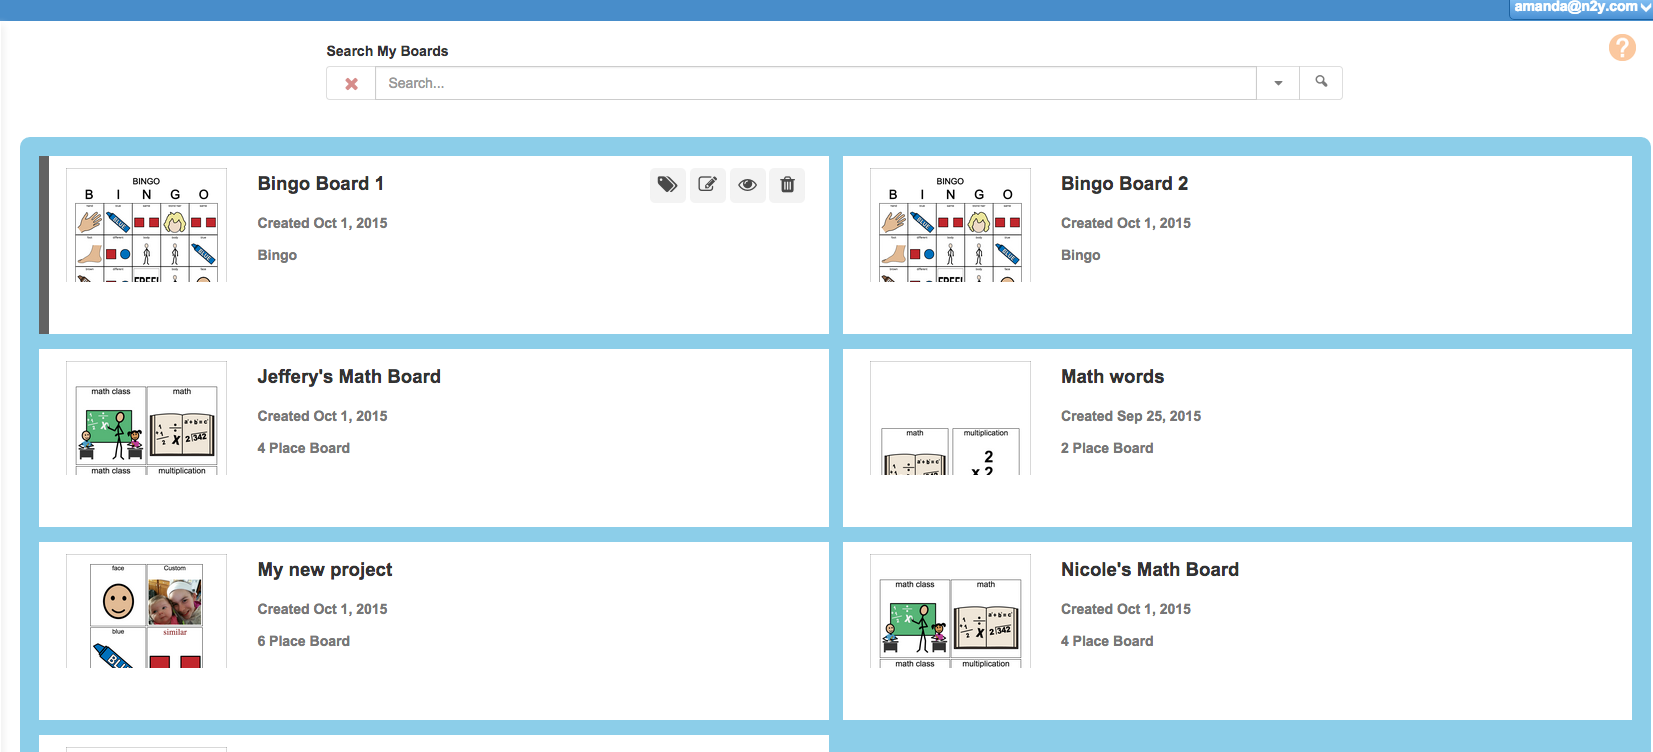Select the Bingo Board 1 thumbnail

[x=146, y=225]
